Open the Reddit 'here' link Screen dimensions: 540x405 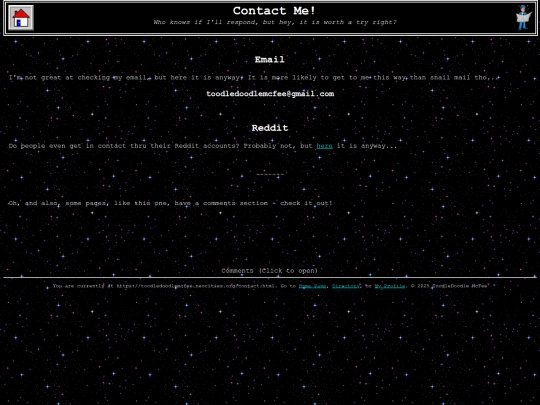(x=324, y=146)
